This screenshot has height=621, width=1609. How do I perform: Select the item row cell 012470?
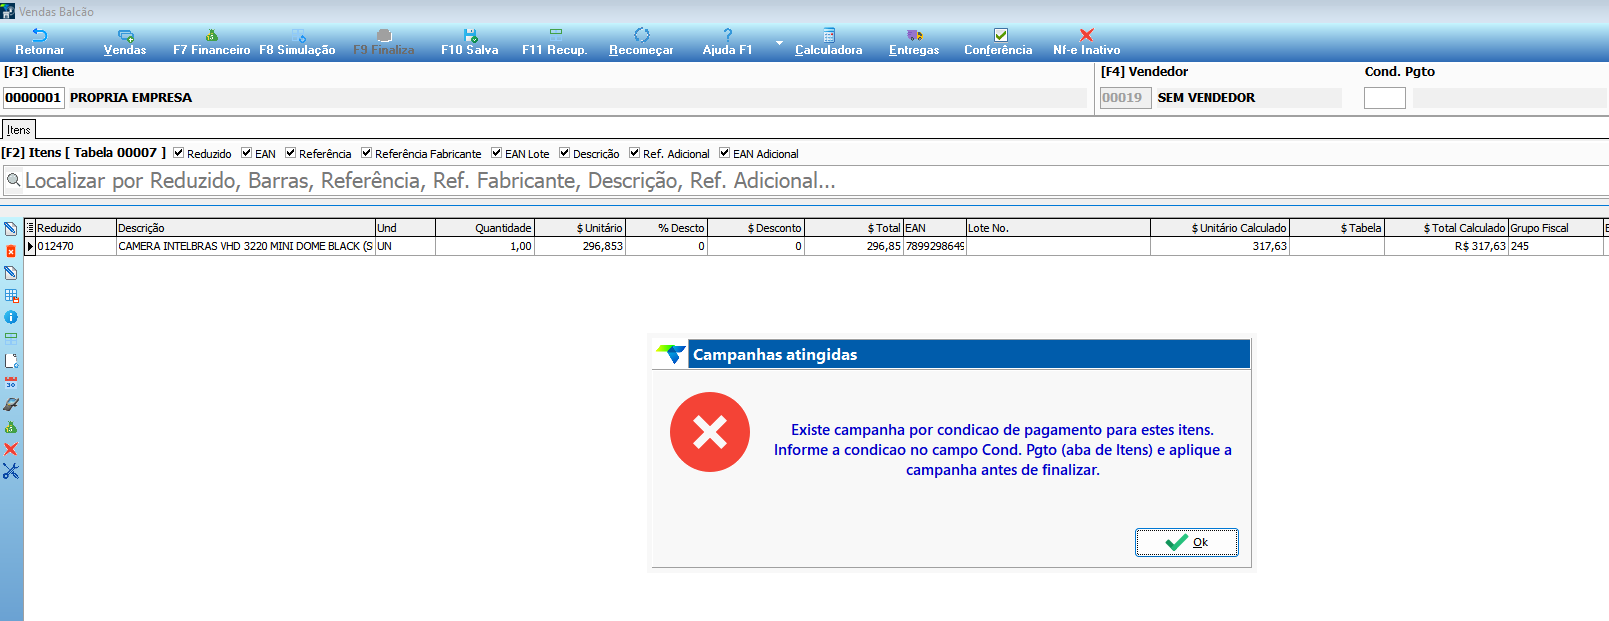click(75, 246)
